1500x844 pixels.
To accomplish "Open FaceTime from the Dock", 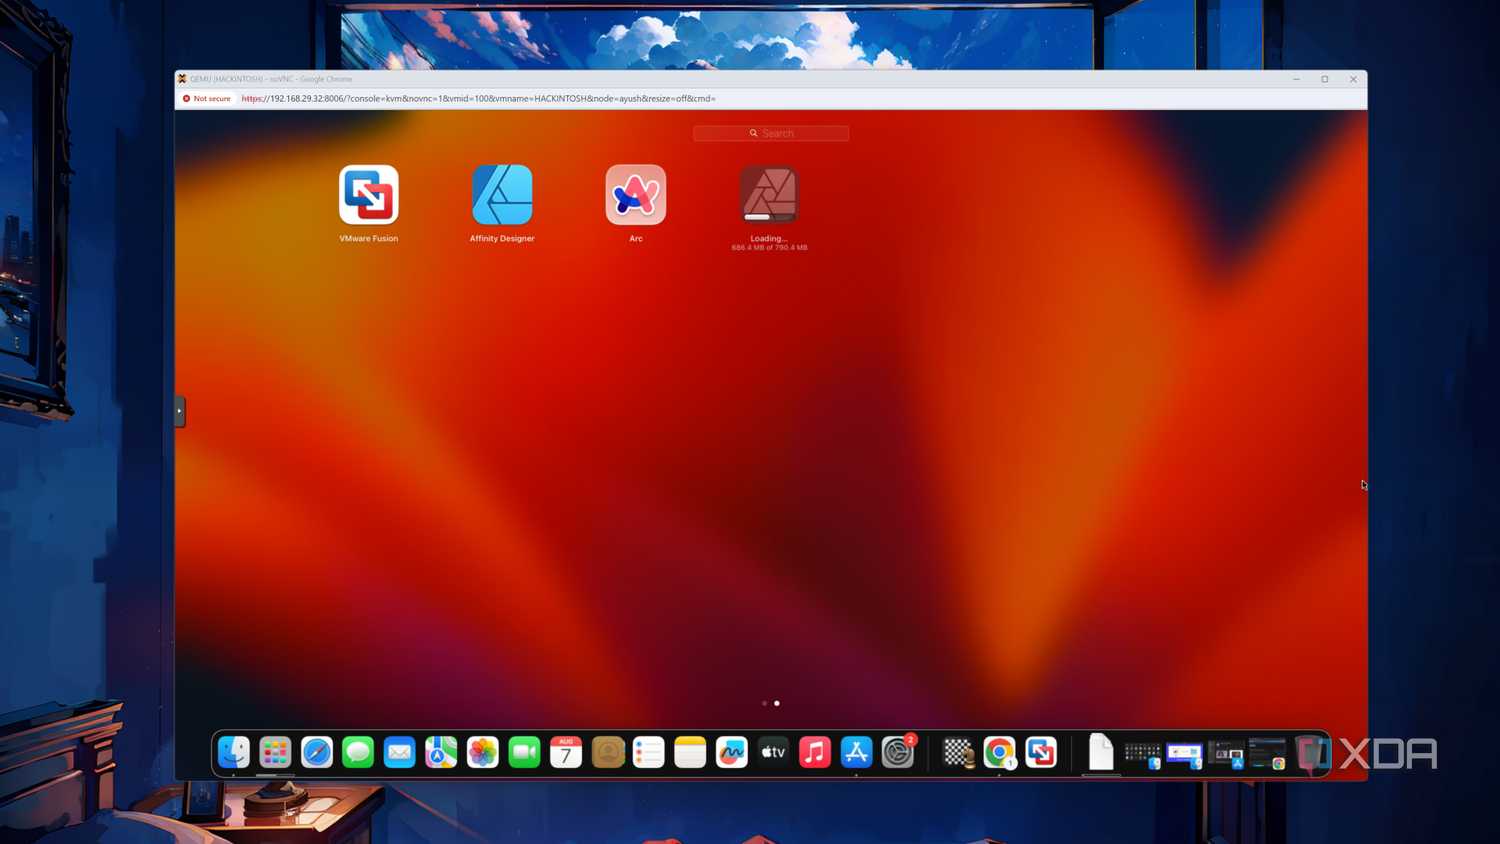I will [x=524, y=752].
